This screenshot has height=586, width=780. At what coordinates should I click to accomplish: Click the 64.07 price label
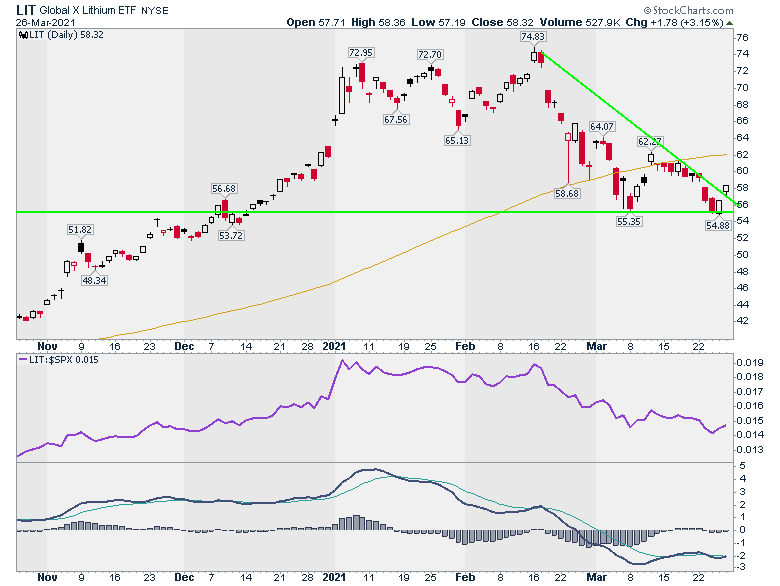(x=602, y=127)
